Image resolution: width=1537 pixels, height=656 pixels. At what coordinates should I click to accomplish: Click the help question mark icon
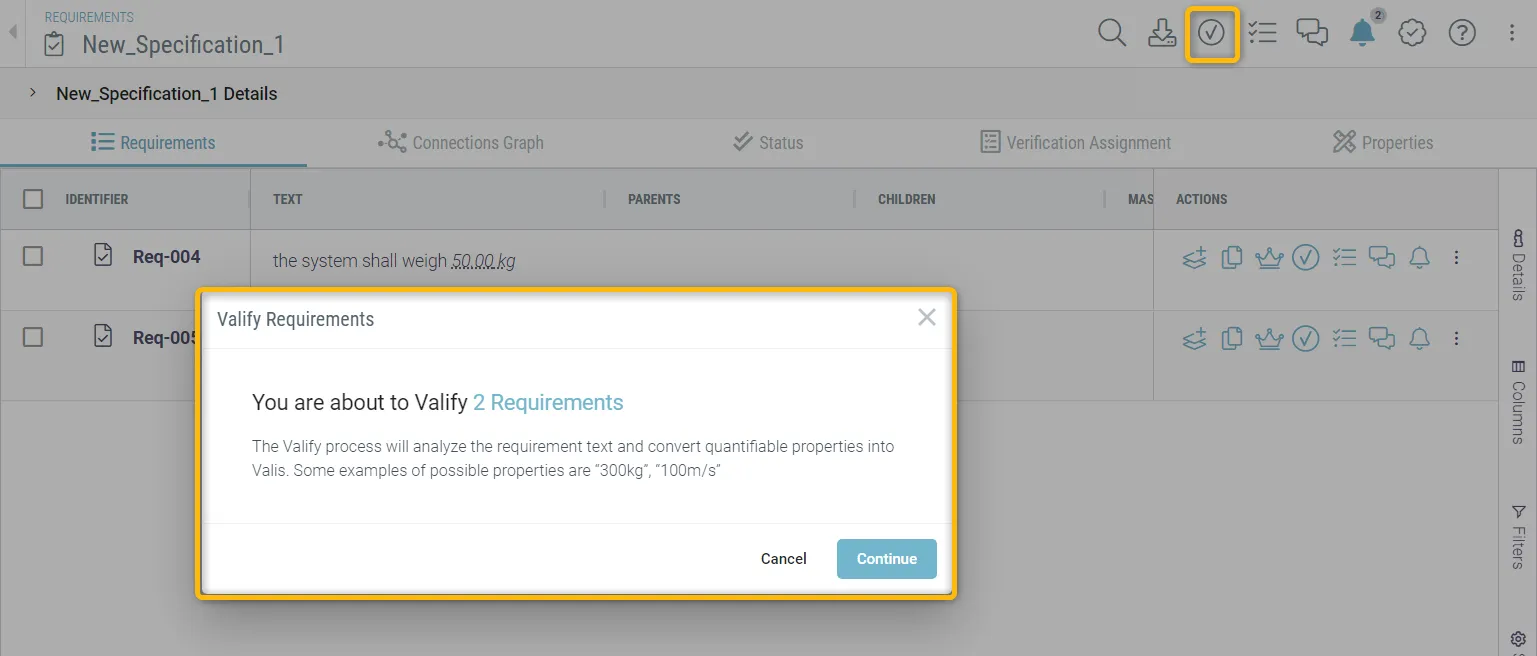1462,33
